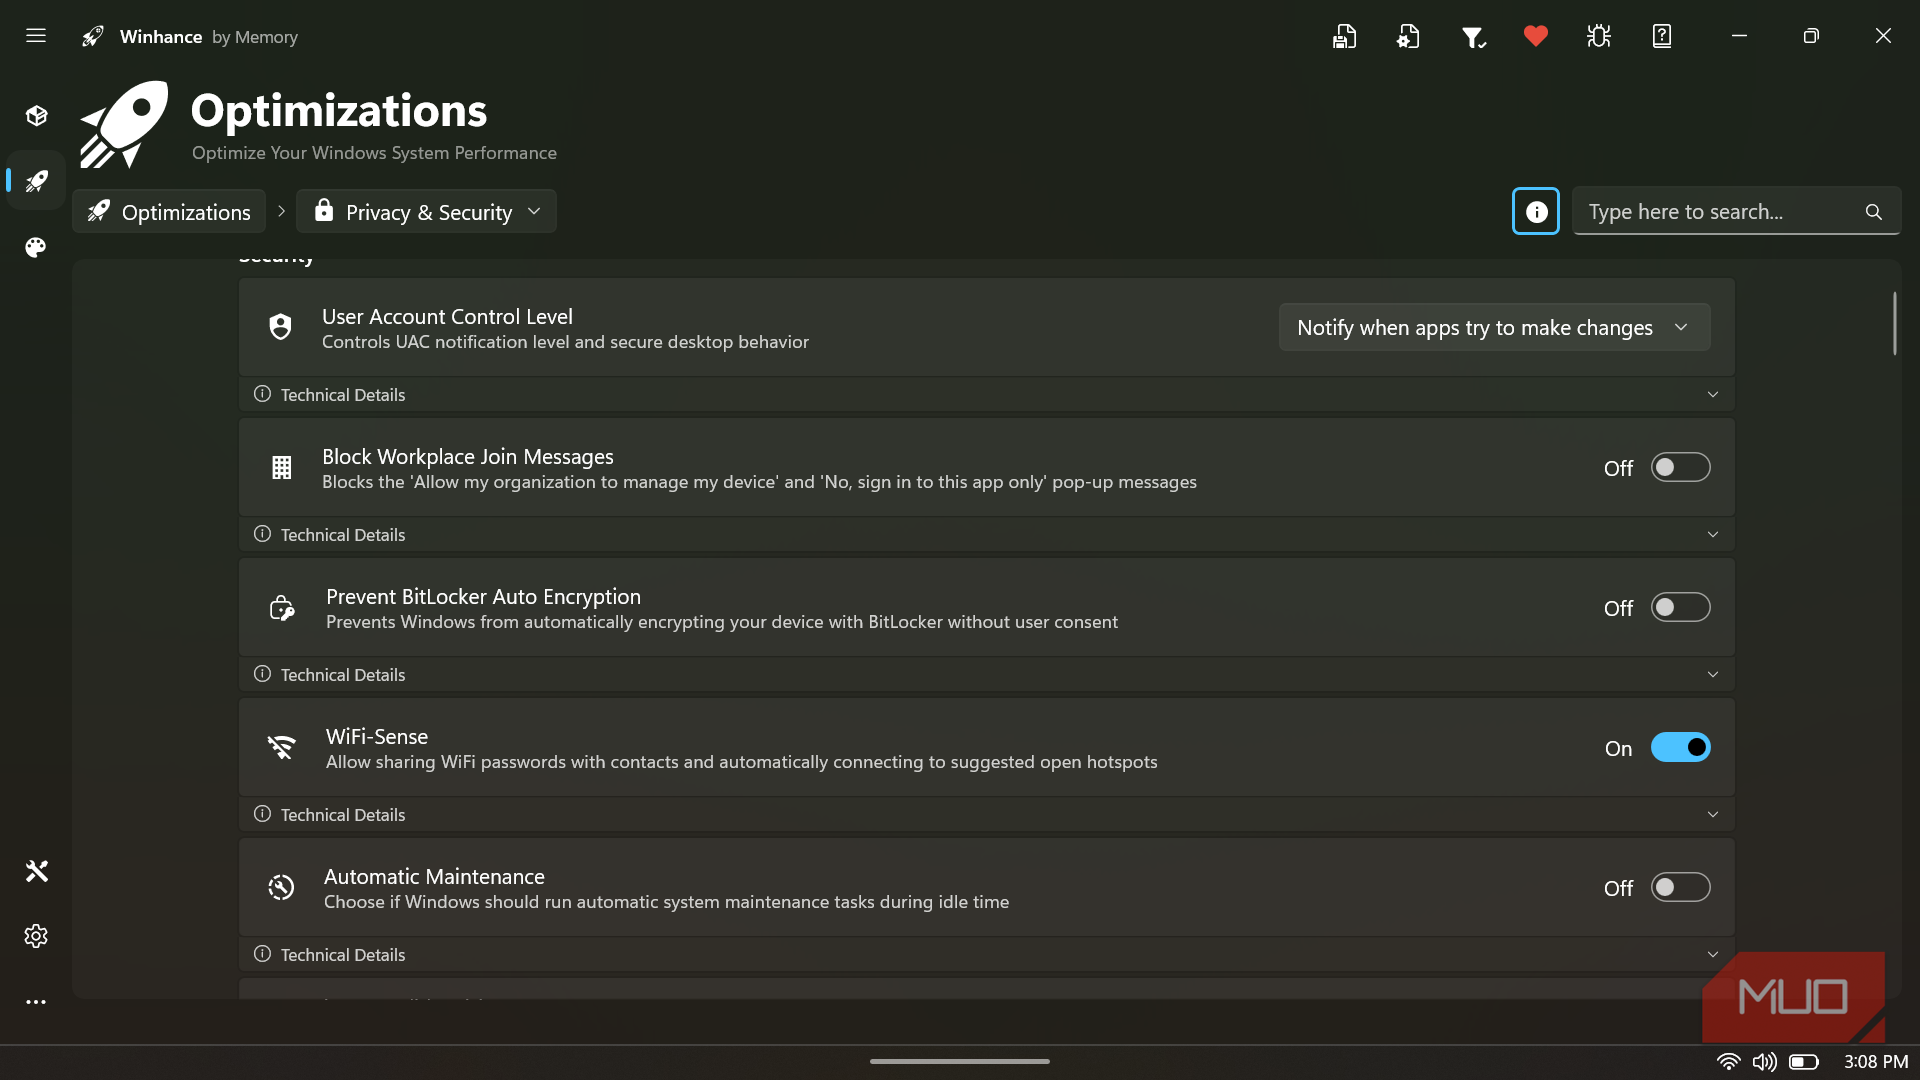
Task: Expand Technical Details under User Account Control
Action: [x=986, y=395]
